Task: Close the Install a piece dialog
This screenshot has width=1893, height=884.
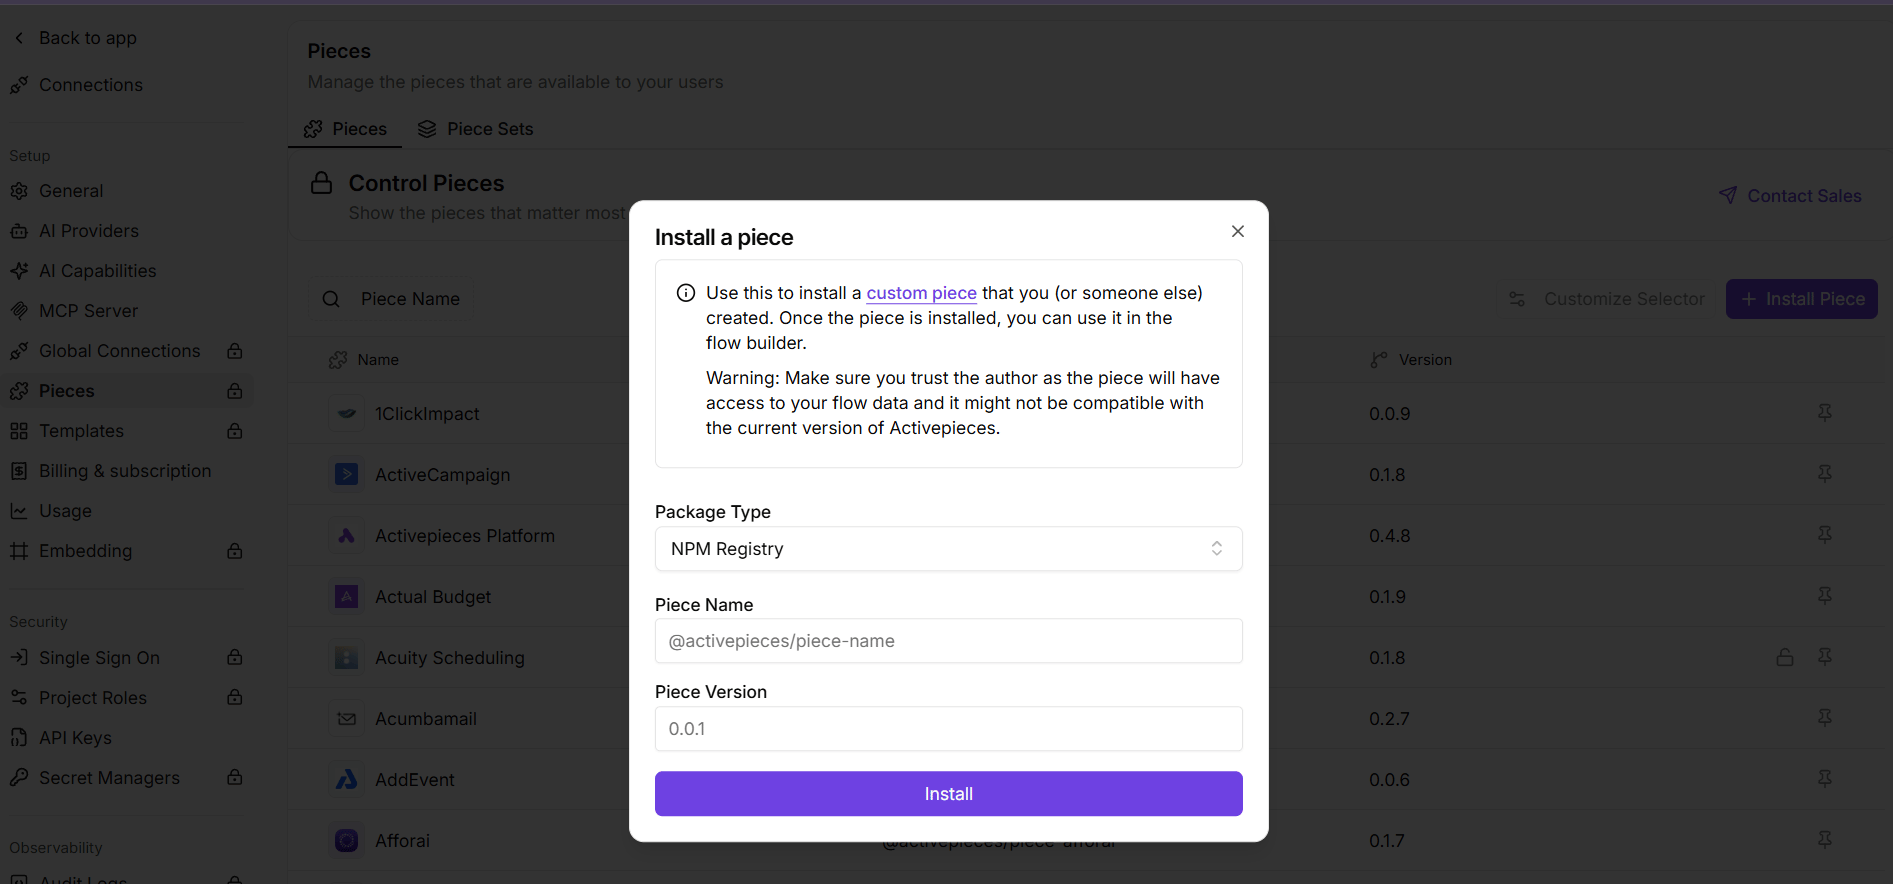Action: 1238,231
